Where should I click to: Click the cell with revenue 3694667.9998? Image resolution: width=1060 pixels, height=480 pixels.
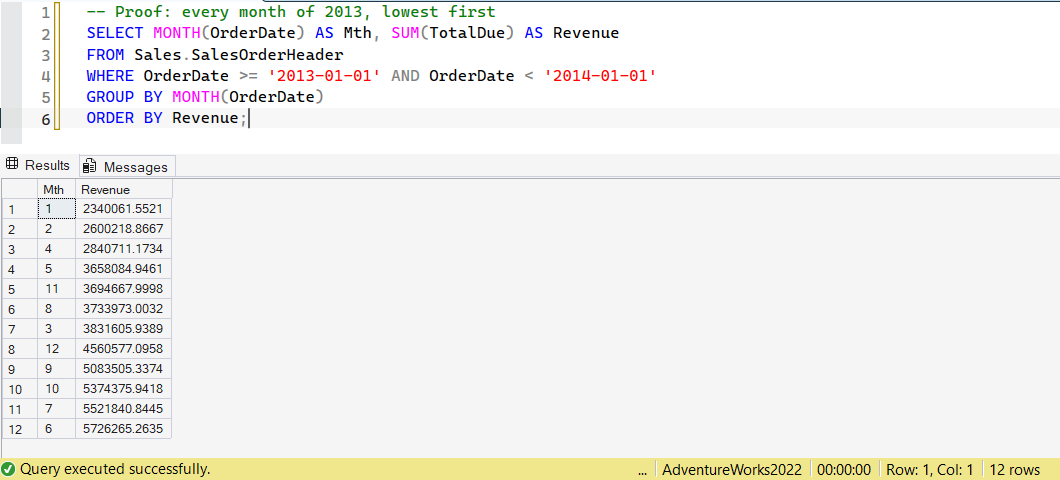123,289
